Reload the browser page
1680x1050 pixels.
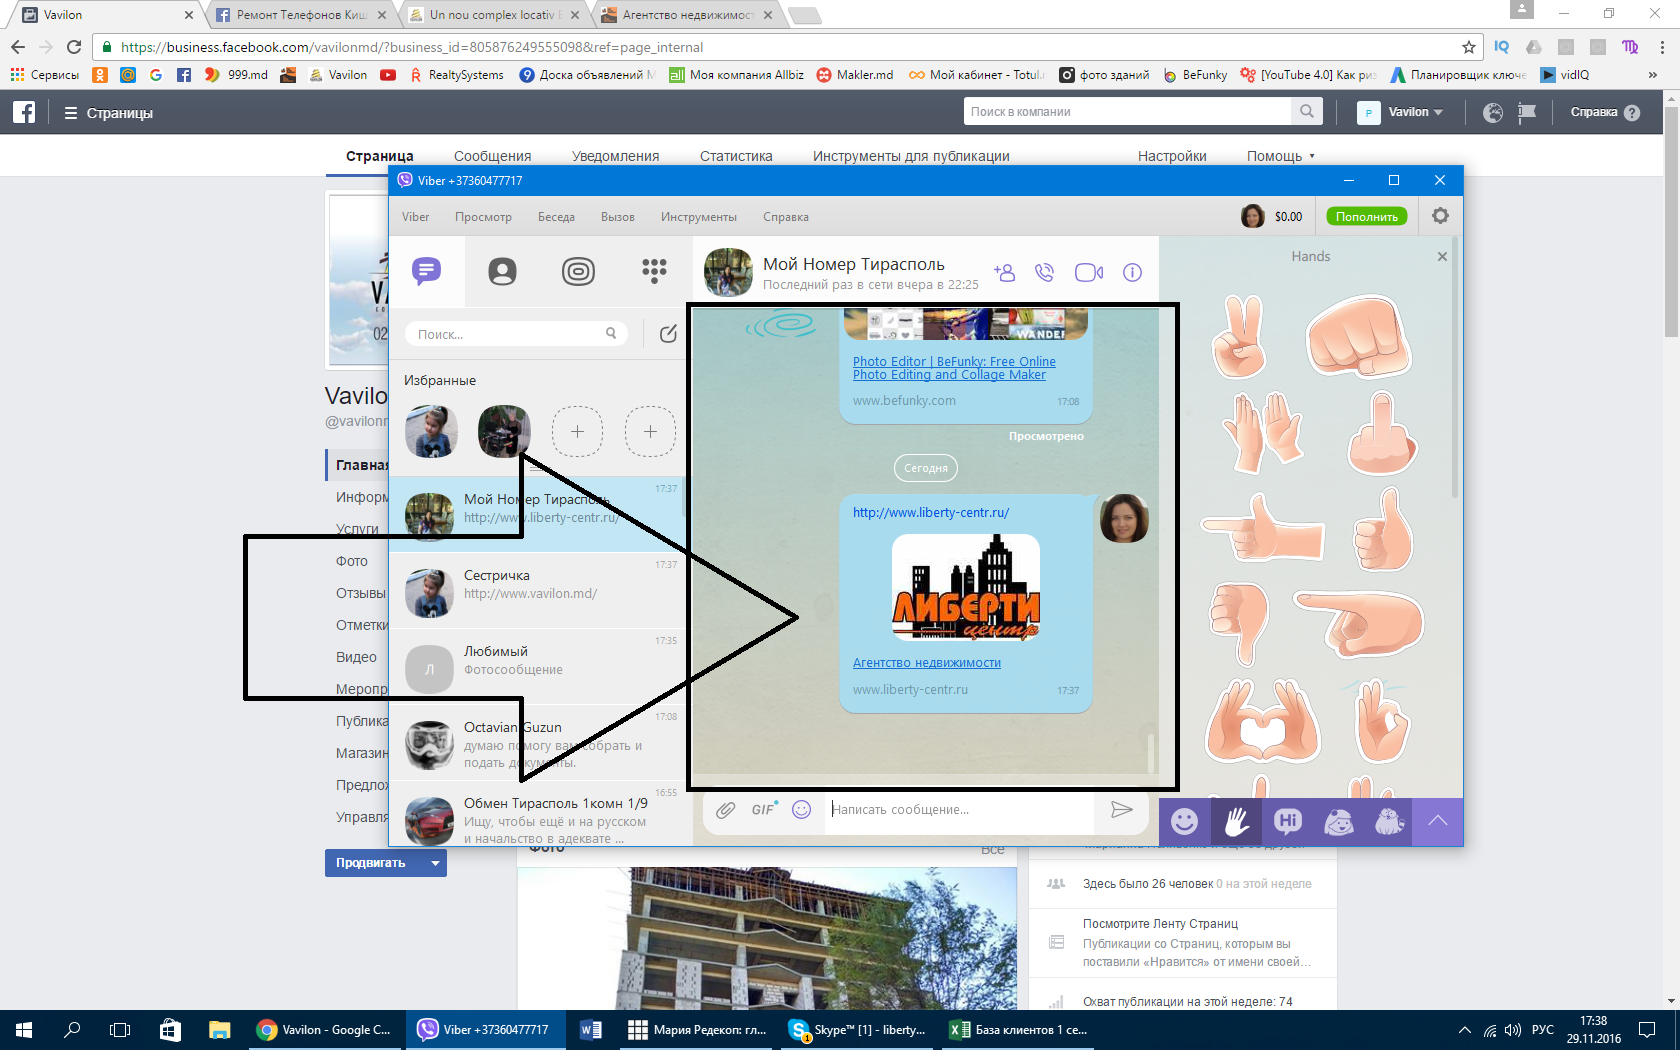coord(74,47)
